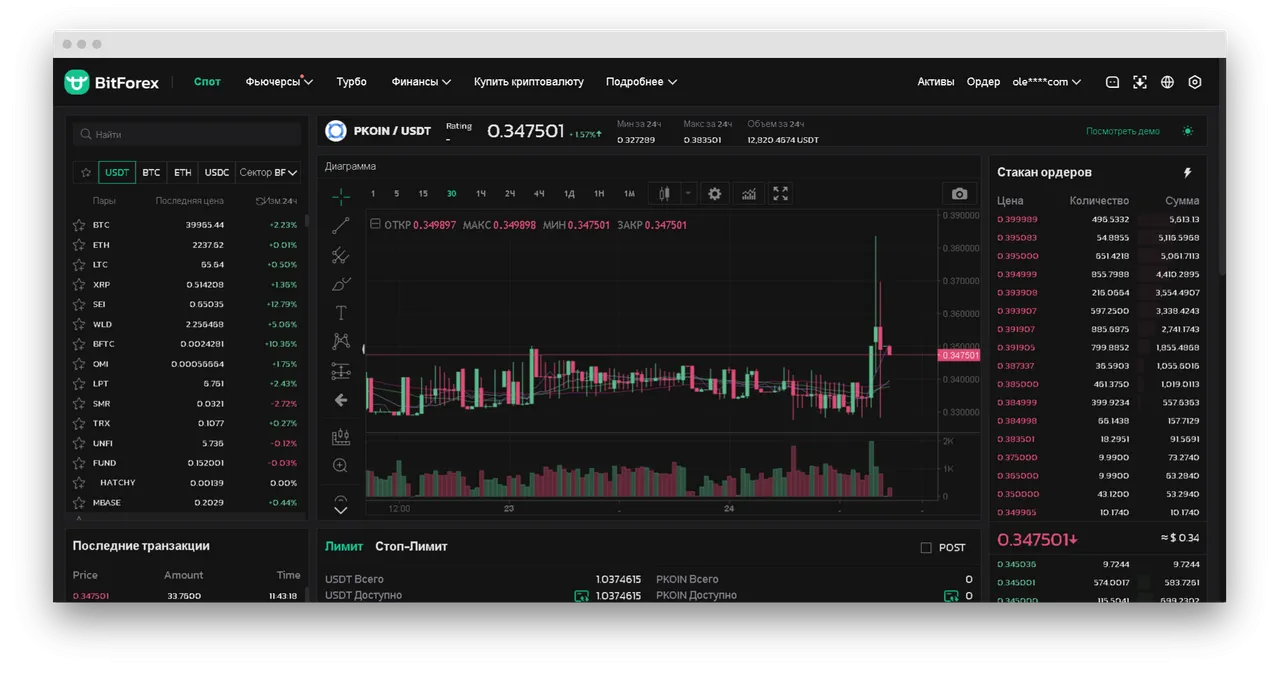Screen dimensions: 1280x679
Task: Click the Найти search field
Action: click(187, 134)
